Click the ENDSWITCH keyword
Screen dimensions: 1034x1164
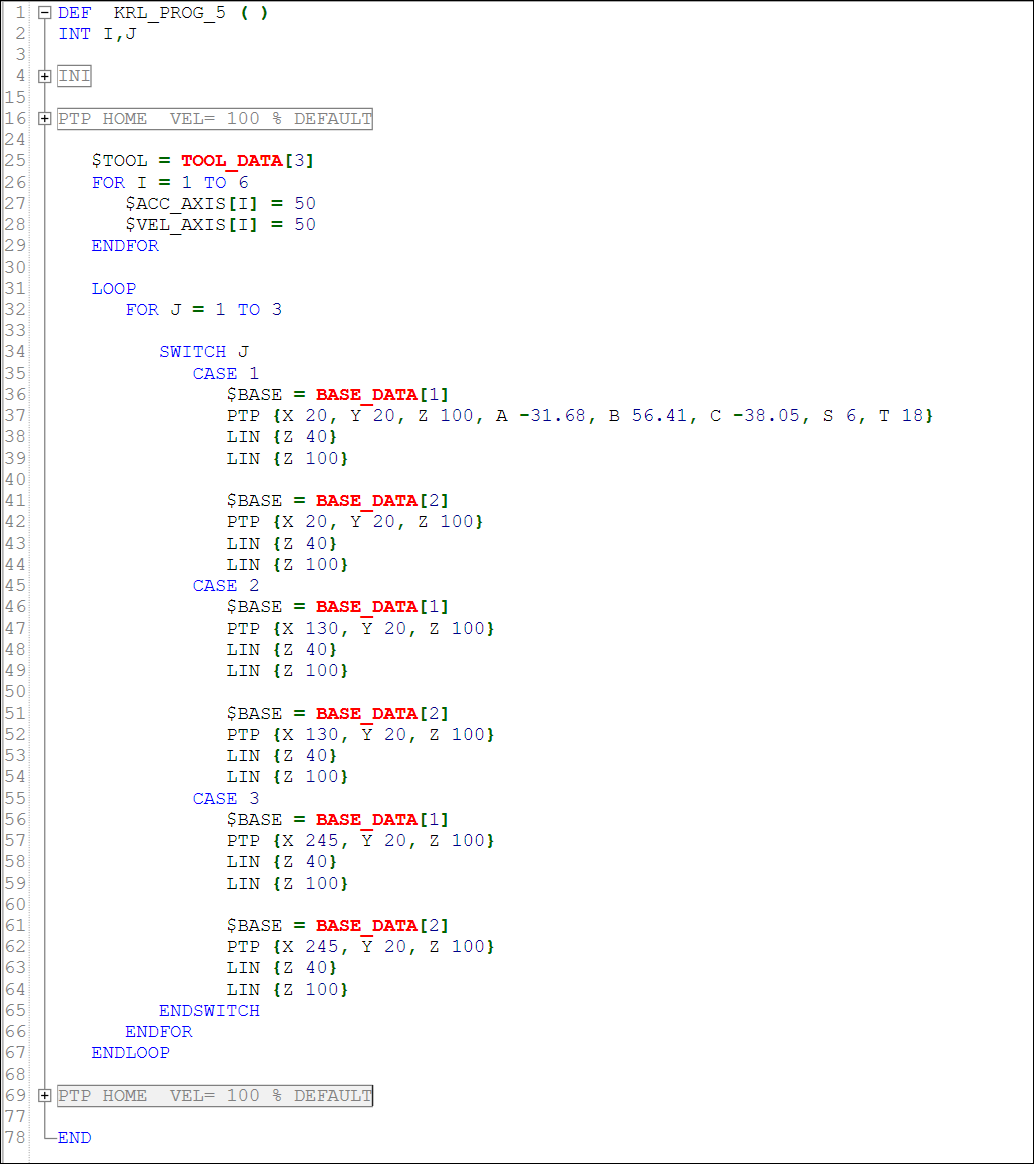[x=209, y=1011]
